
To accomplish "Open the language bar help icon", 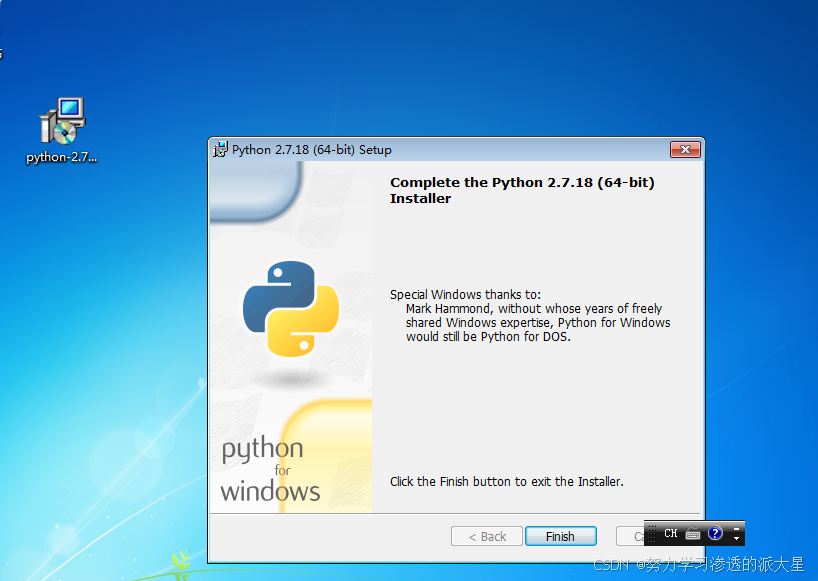I will click(x=715, y=533).
